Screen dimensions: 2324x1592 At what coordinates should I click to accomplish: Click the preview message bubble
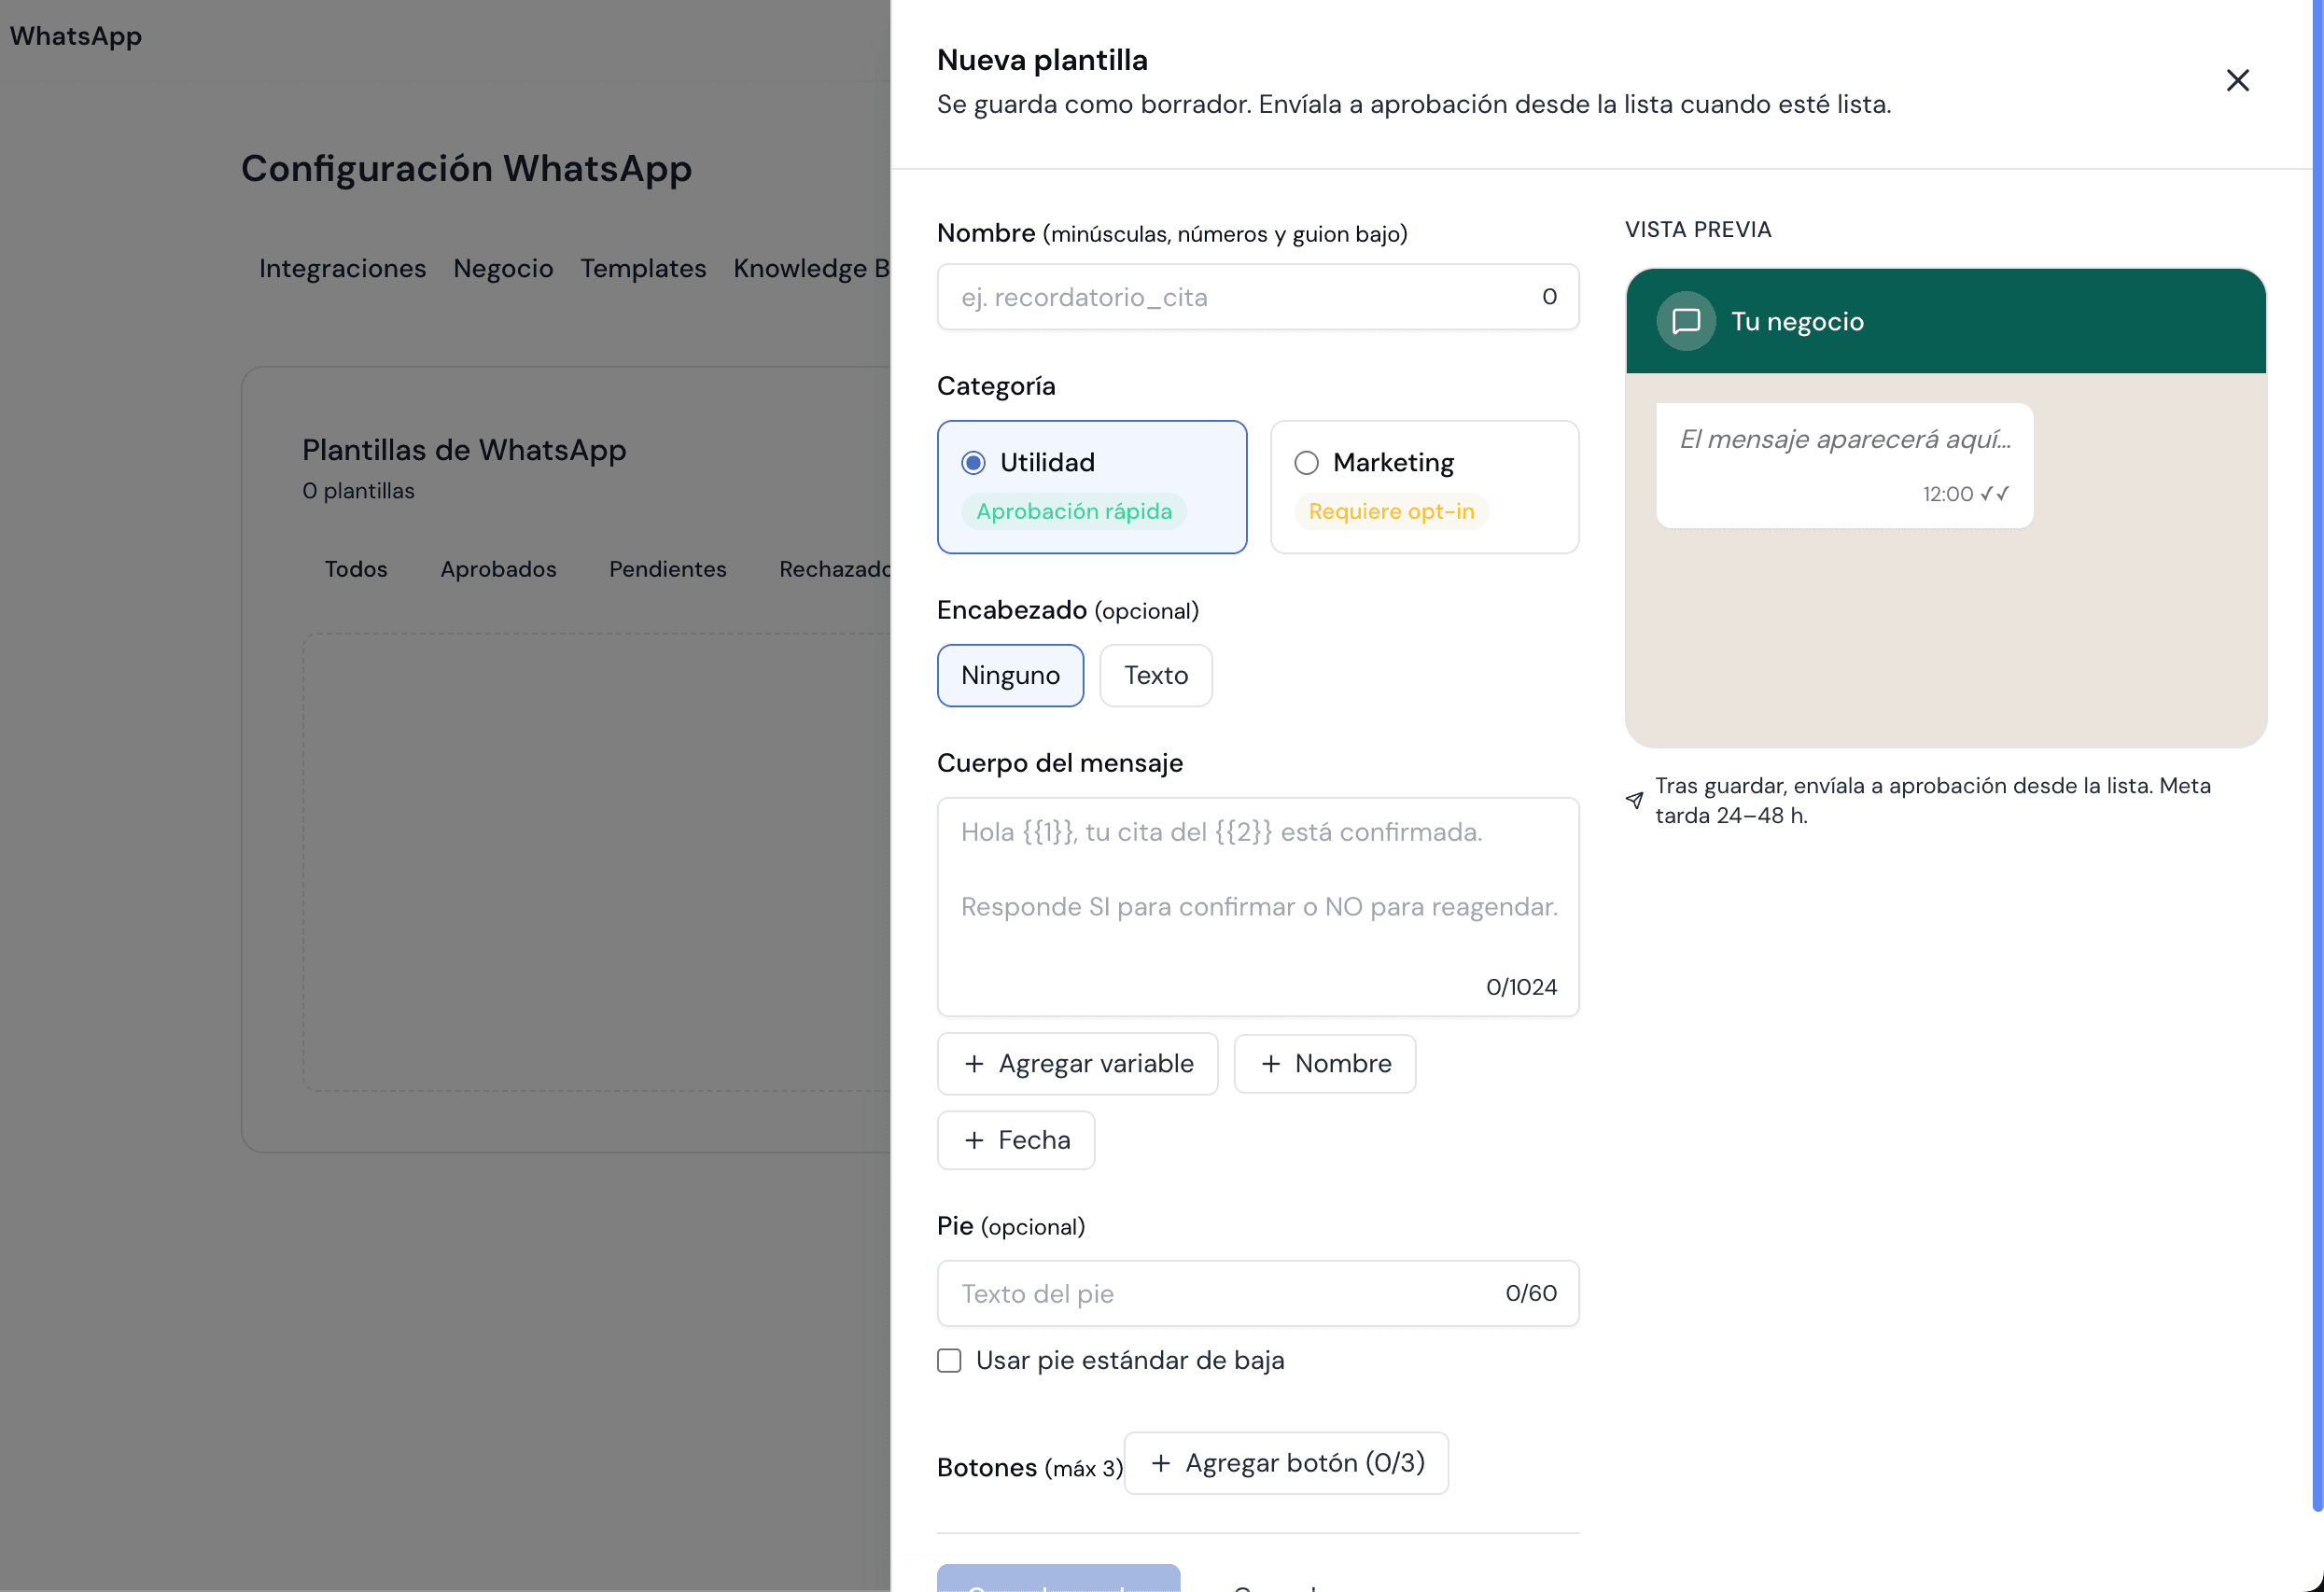pos(1844,466)
